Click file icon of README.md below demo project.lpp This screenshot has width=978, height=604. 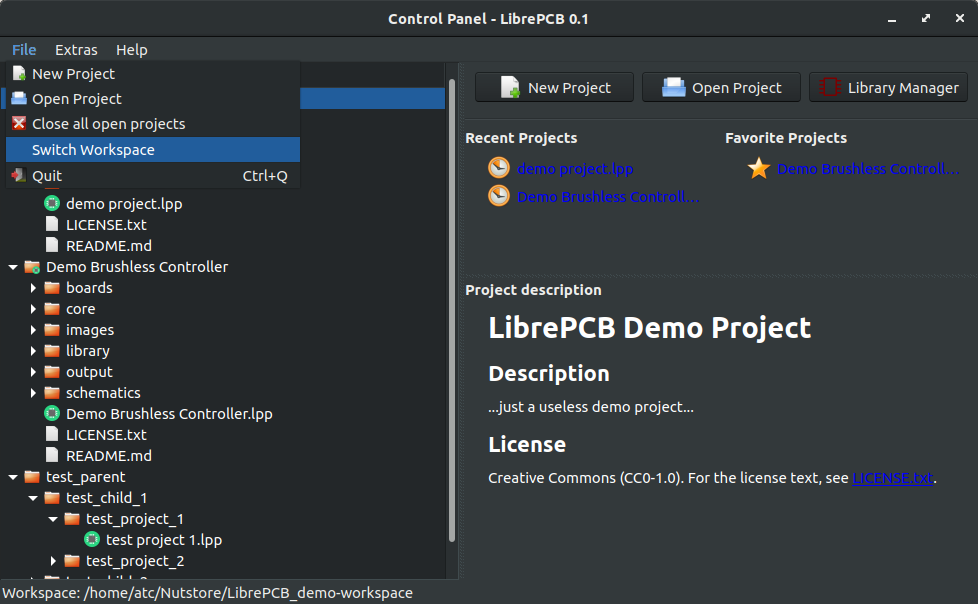(52, 246)
